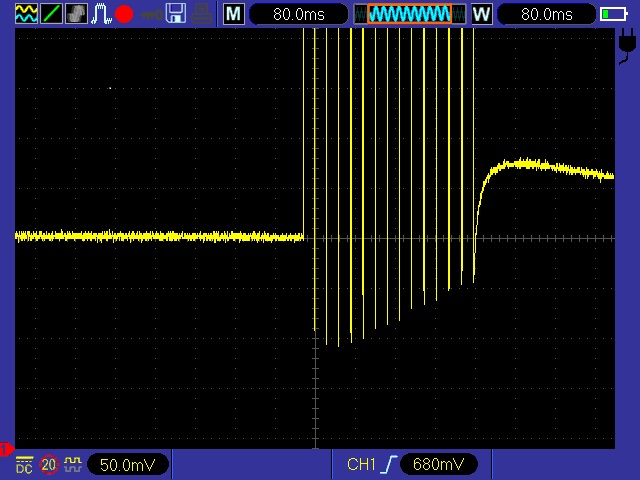This screenshot has width=640, height=480.
Task: Open the 80.0ms main timebase value
Action: [x=299, y=15]
